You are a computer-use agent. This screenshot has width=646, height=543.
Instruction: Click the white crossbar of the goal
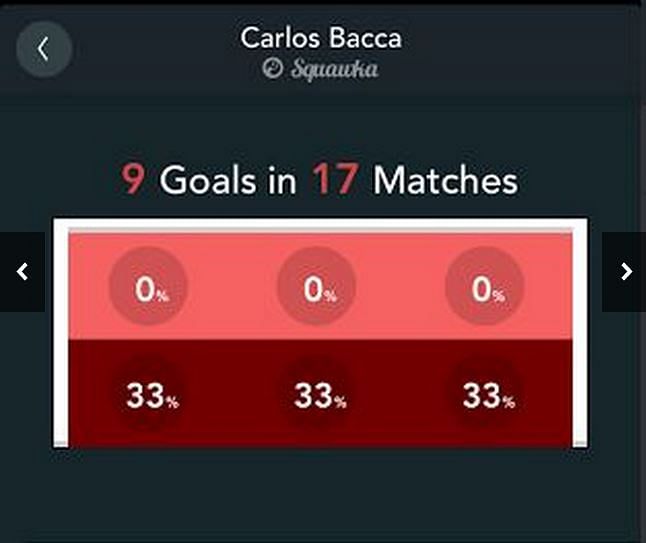point(320,225)
